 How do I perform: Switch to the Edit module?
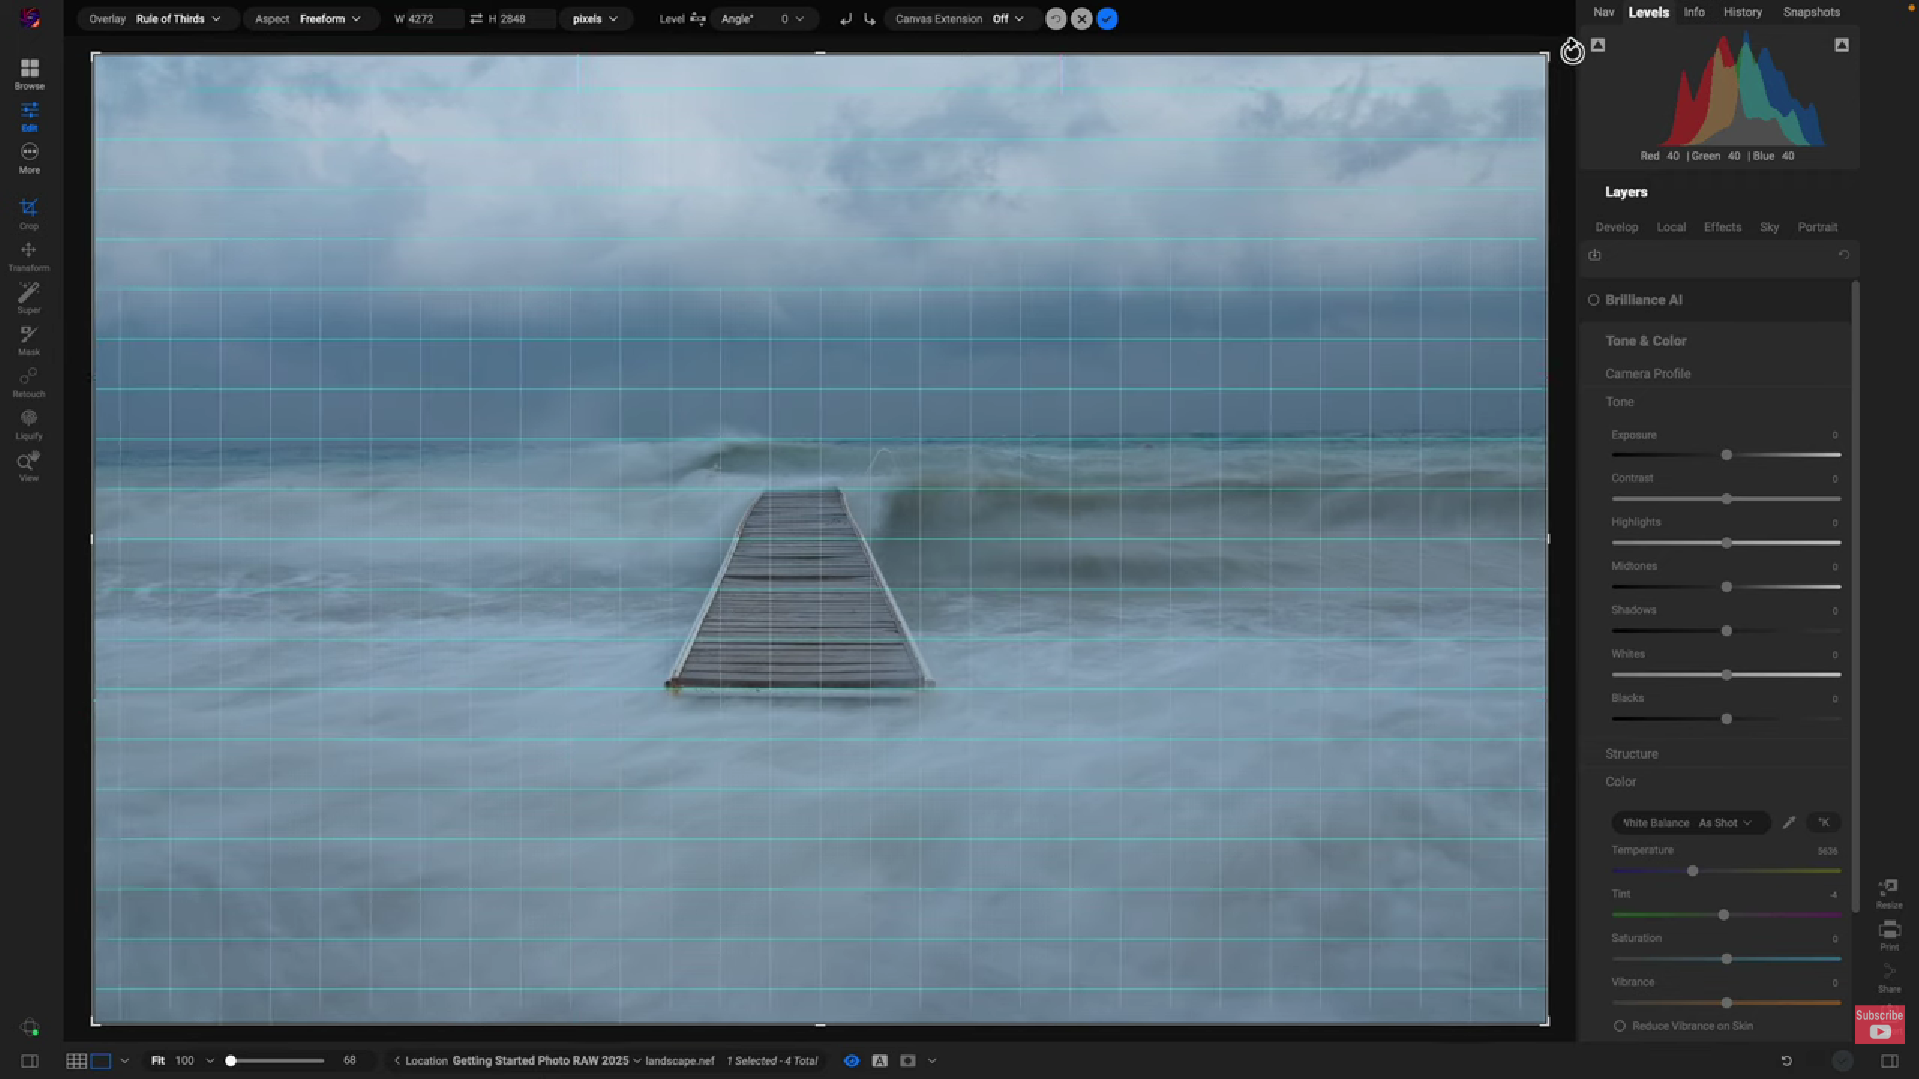[x=29, y=116]
